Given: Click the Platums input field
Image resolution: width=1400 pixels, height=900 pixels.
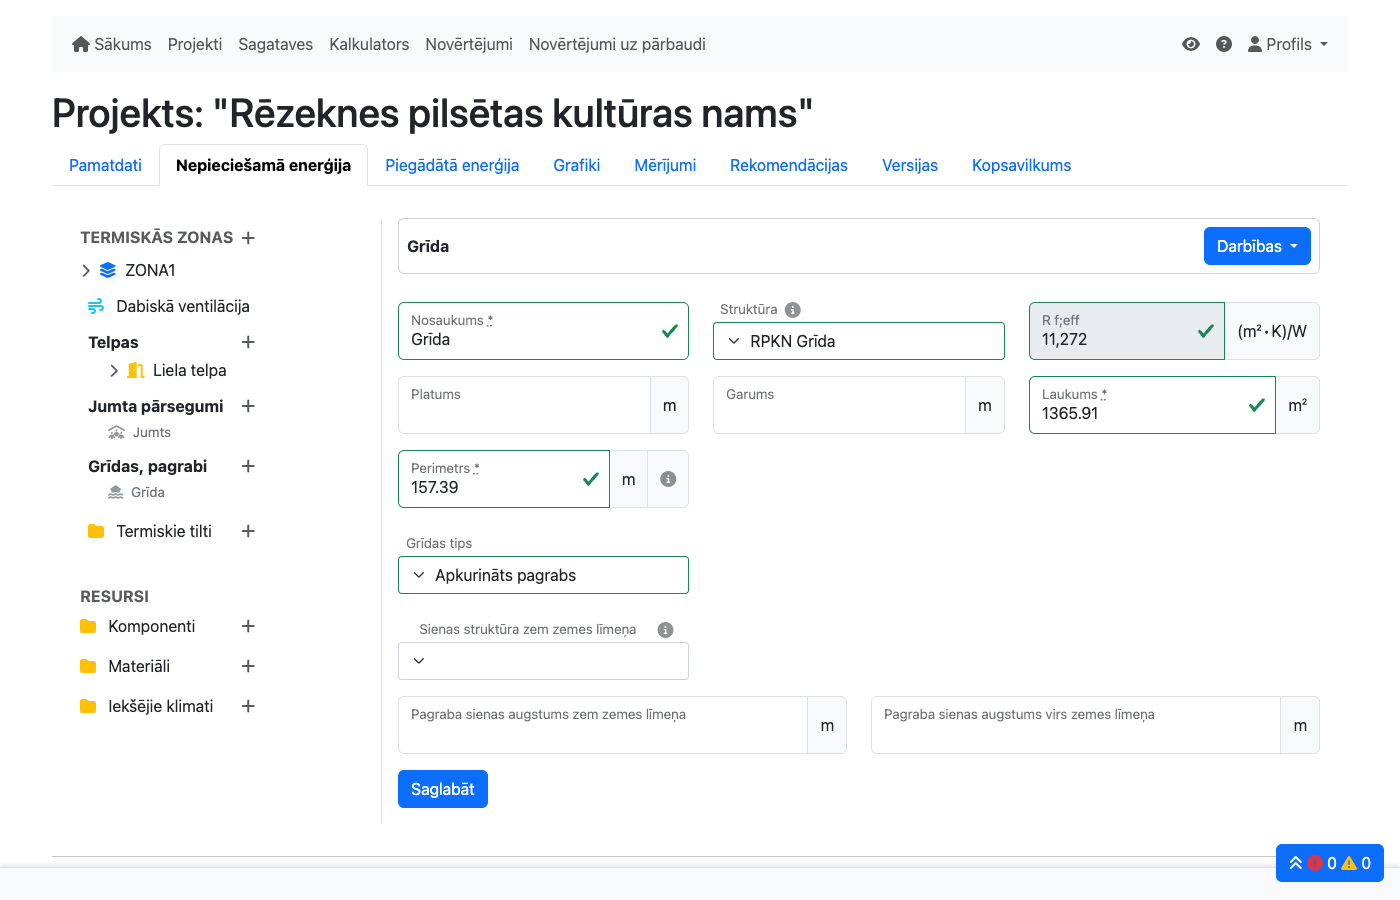Looking at the screenshot, I should pos(524,405).
